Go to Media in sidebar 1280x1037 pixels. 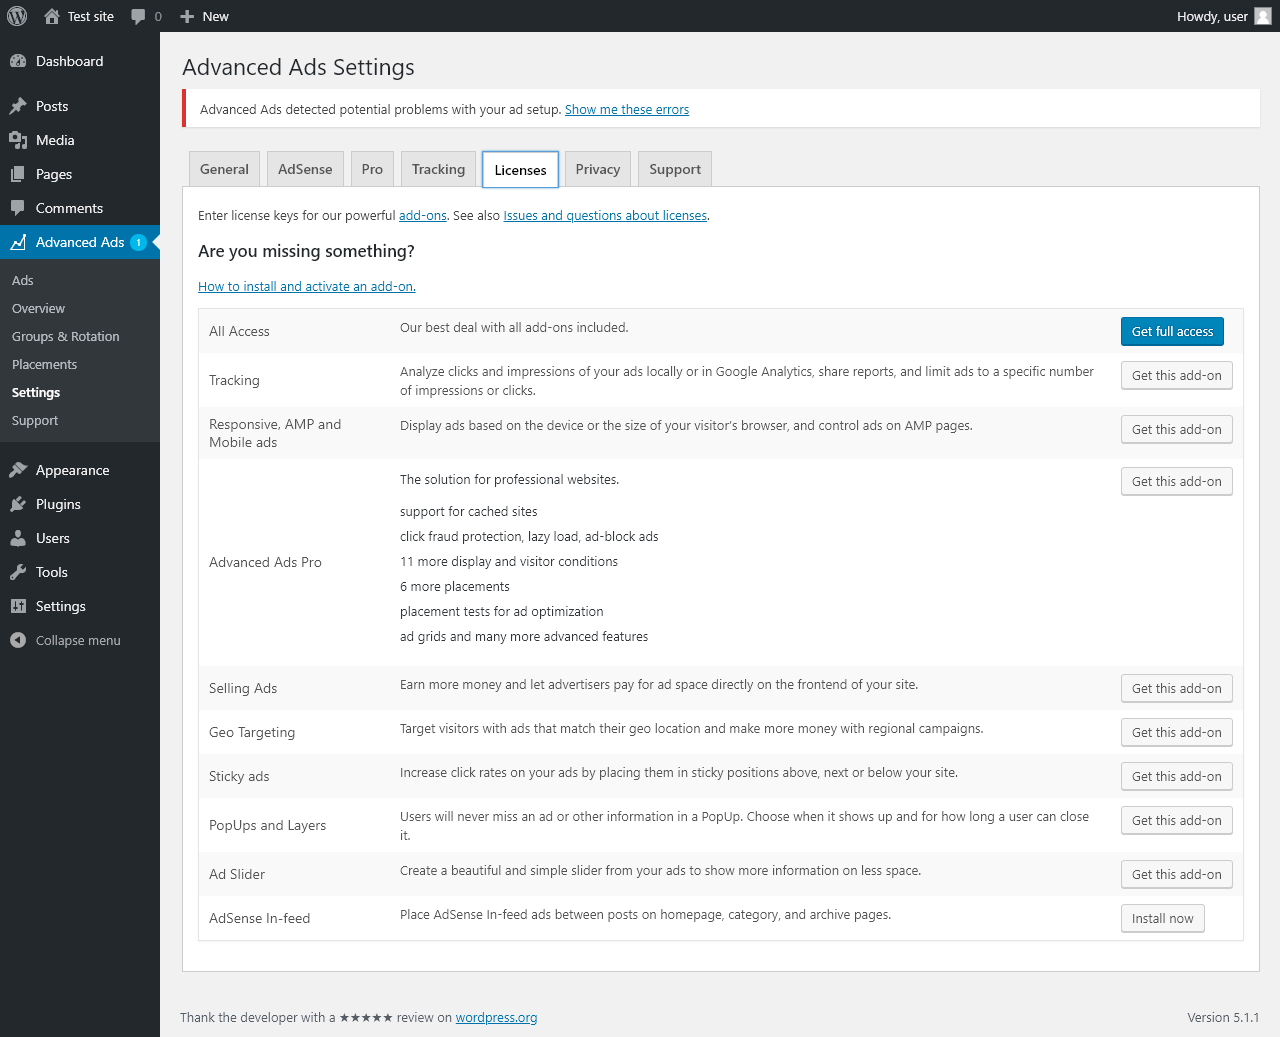pyautogui.click(x=80, y=140)
